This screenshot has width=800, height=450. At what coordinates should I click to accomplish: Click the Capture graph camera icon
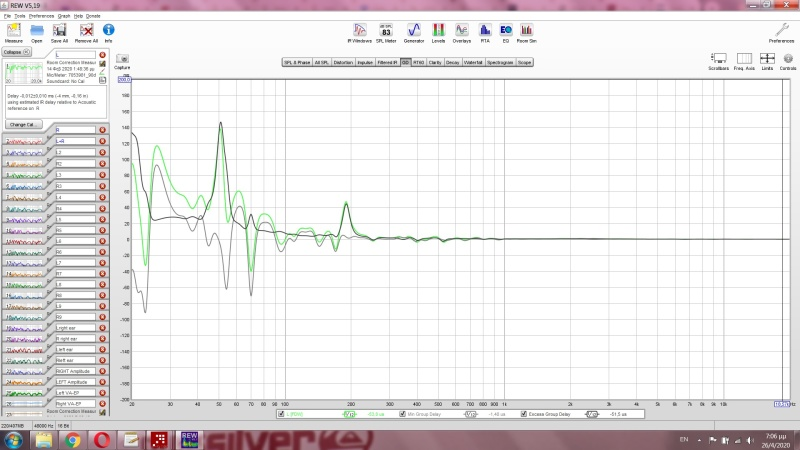click(124, 61)
